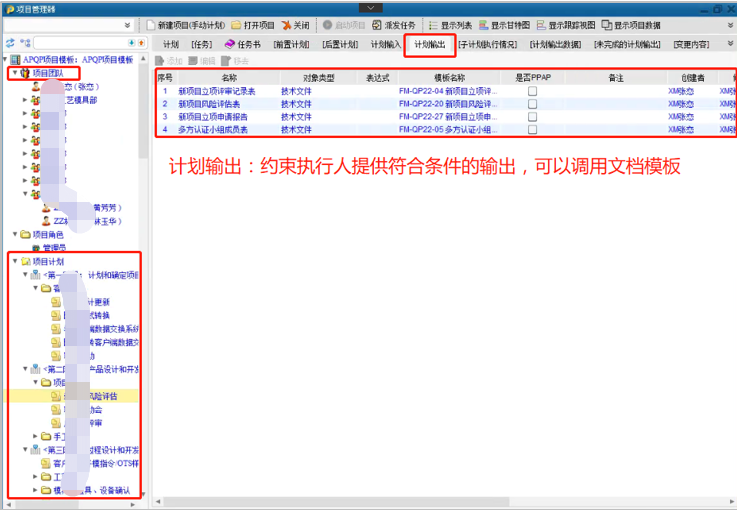Collapse the 项目团队 tree node
This screenshot has height=510, width=737.
pyautogui.click(x=13, y=73)
